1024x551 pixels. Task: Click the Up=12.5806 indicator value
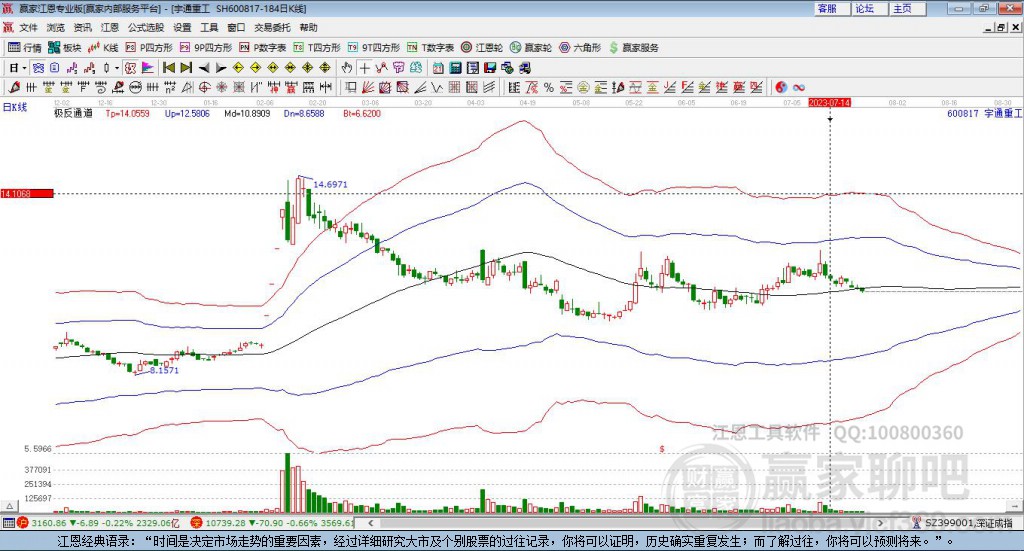click(x=187, y=114)
